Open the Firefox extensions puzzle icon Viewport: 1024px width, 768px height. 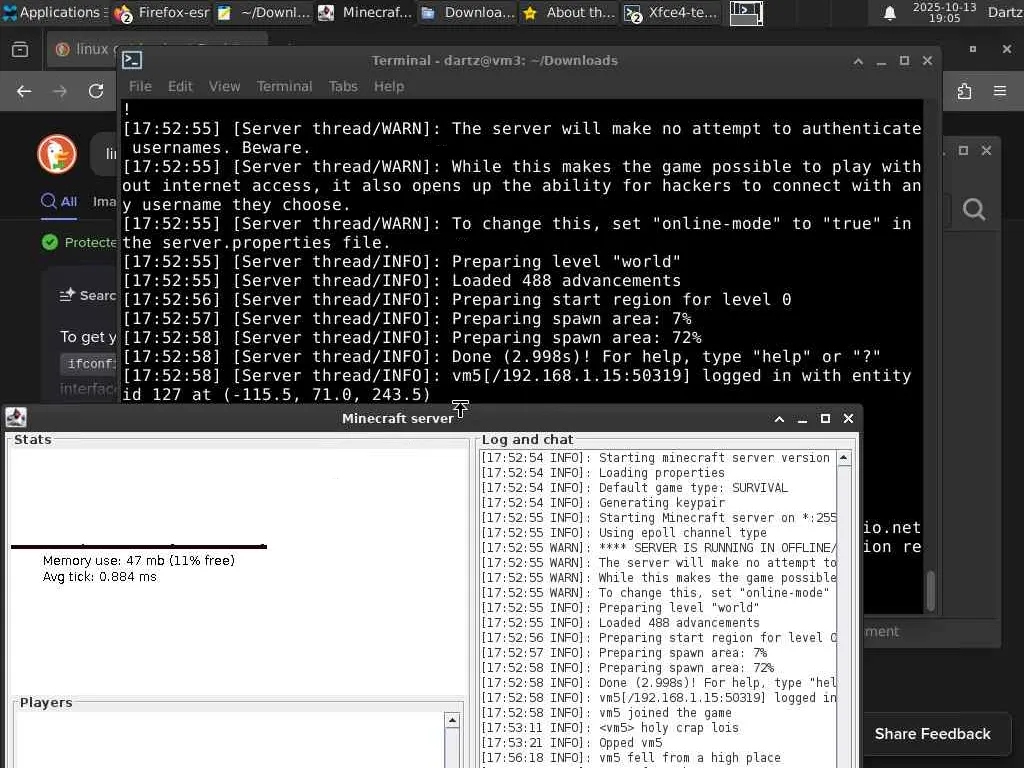click(965, 91)
